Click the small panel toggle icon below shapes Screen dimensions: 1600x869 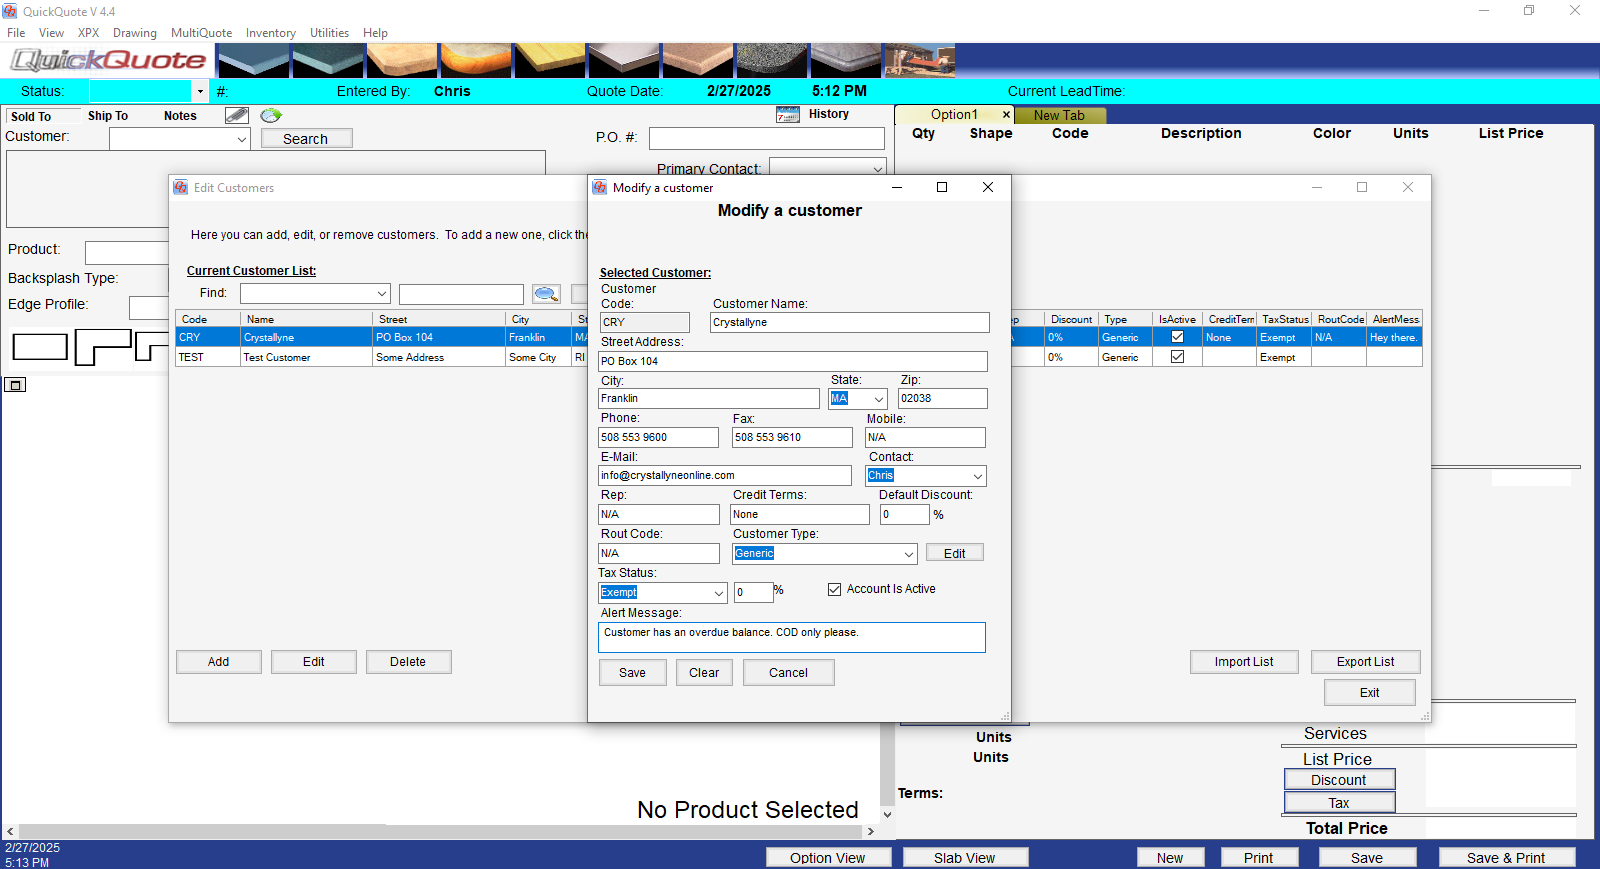(x=15, y=385)
